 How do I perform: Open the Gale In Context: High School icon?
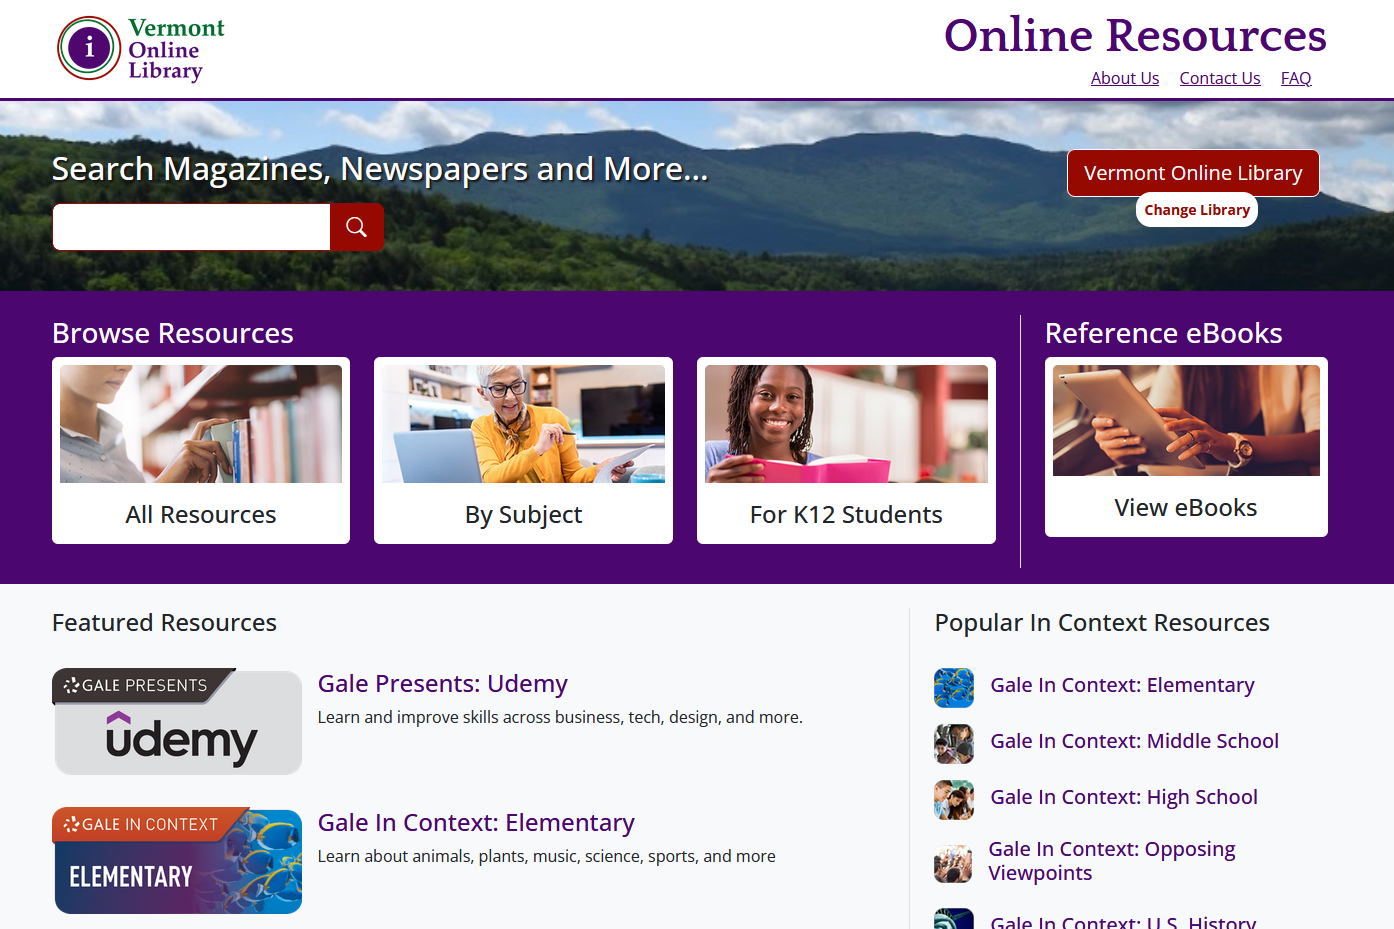[954, 800]
